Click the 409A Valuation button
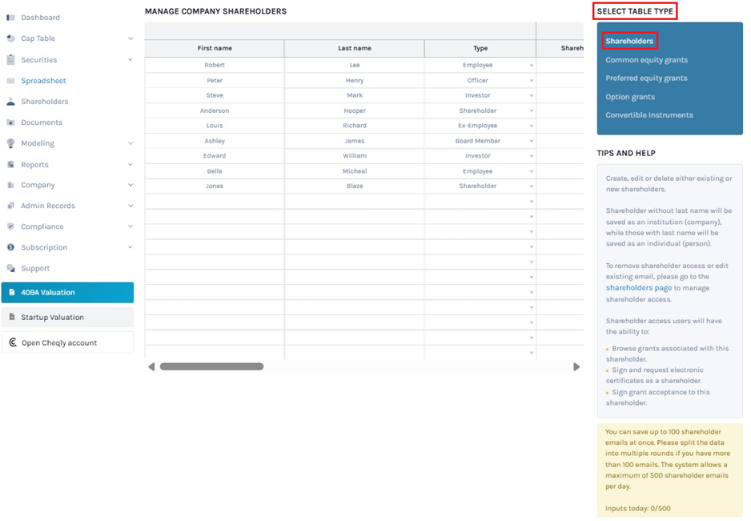 [68, 292]
